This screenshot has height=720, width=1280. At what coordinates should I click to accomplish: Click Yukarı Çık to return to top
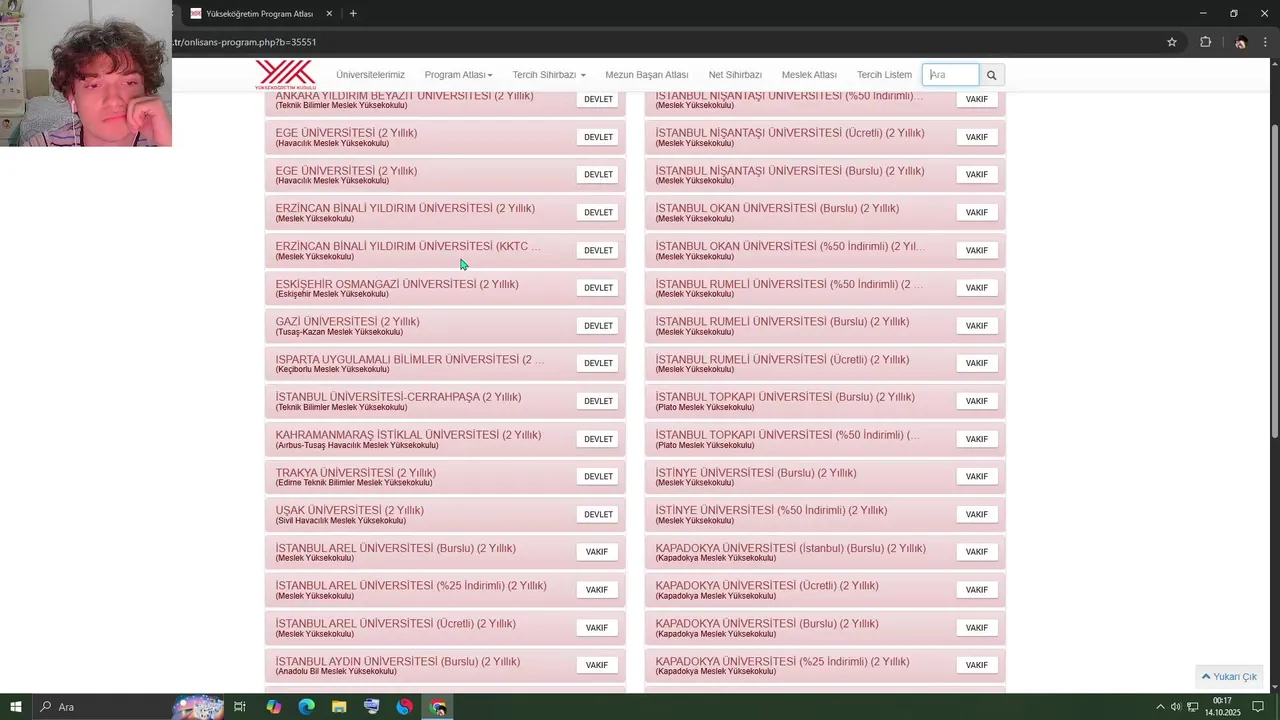[x=1229, y=677]
